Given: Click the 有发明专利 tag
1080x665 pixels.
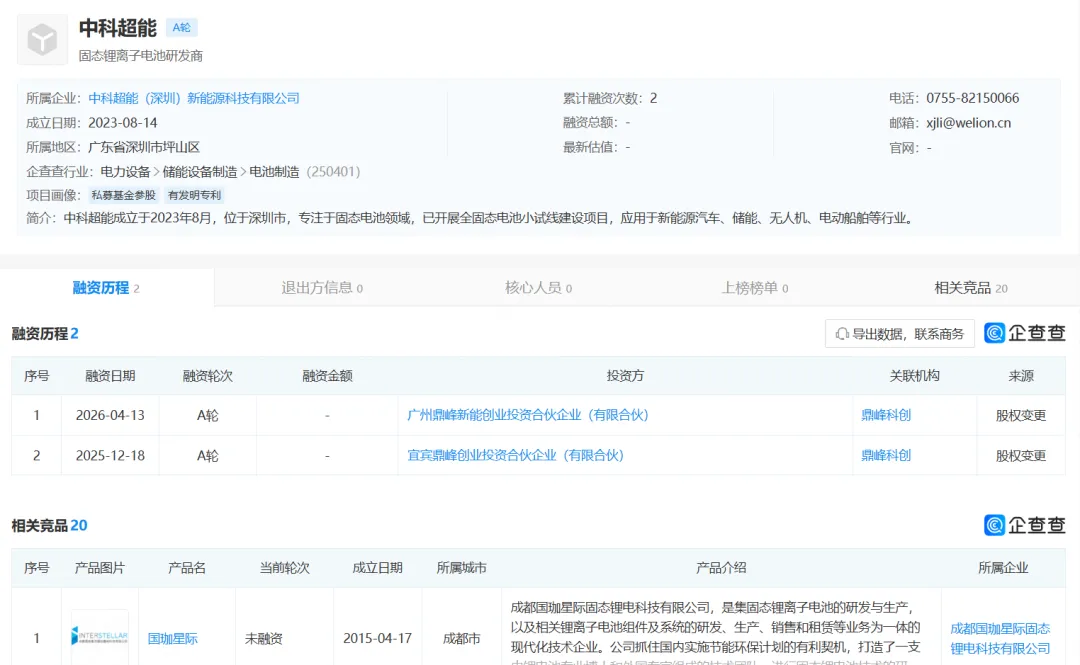Looking at the screenshot, I should coord(194,195).
